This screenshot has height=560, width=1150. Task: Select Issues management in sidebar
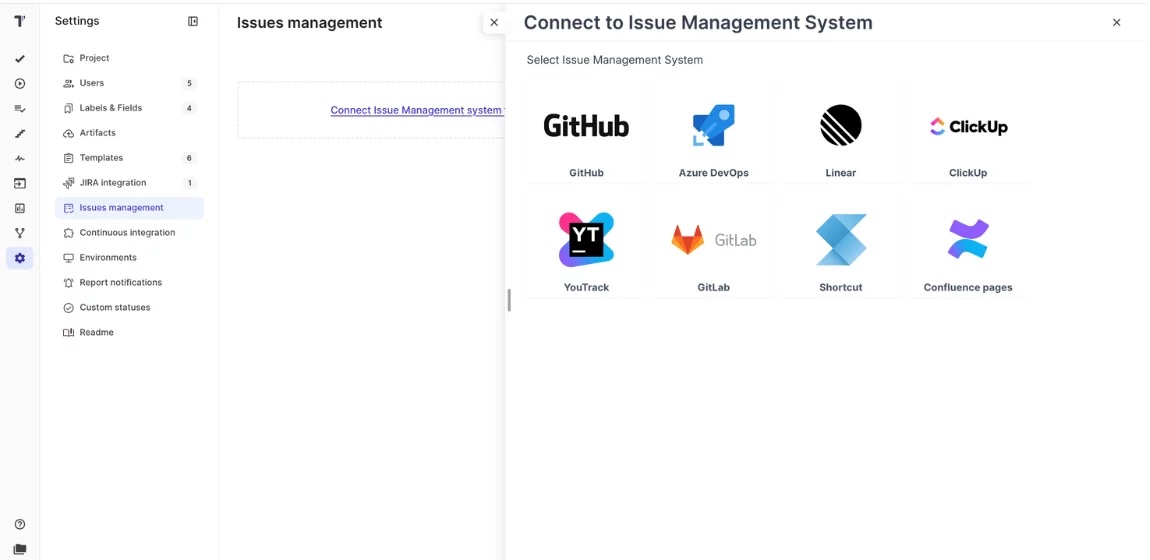click(130, 208)
